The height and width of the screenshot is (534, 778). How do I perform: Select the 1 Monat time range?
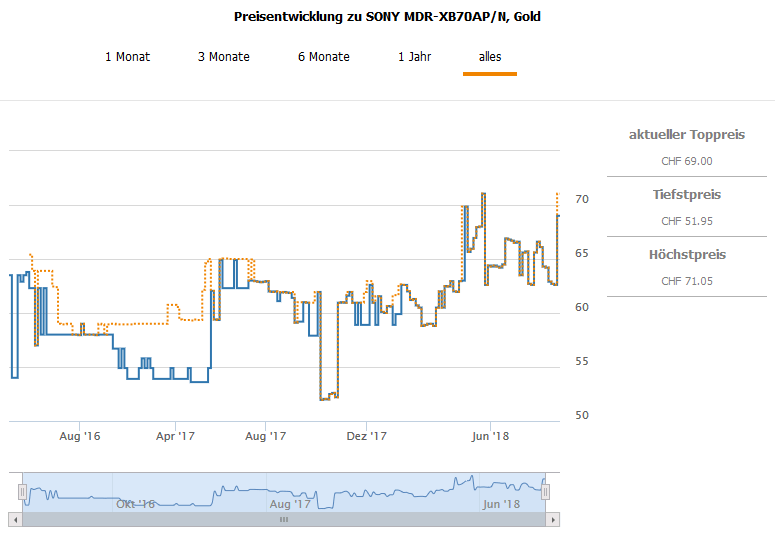coord(127,57)
